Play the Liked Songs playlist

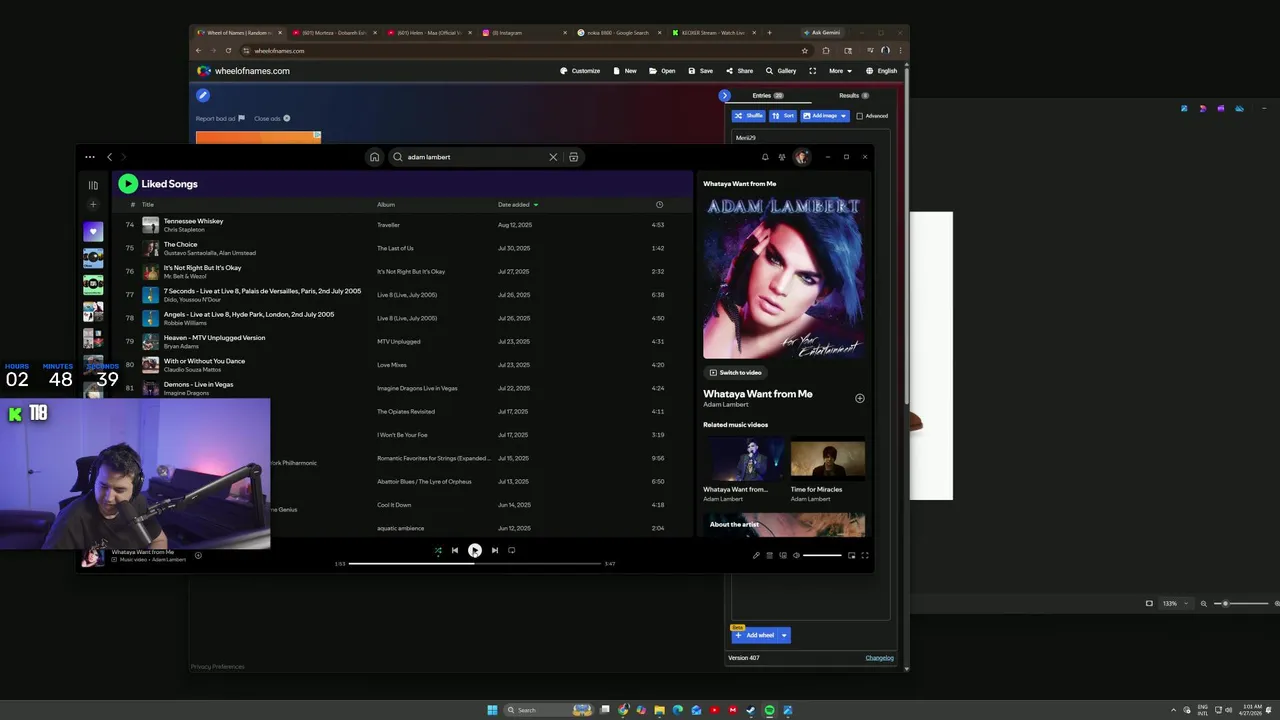128,183
